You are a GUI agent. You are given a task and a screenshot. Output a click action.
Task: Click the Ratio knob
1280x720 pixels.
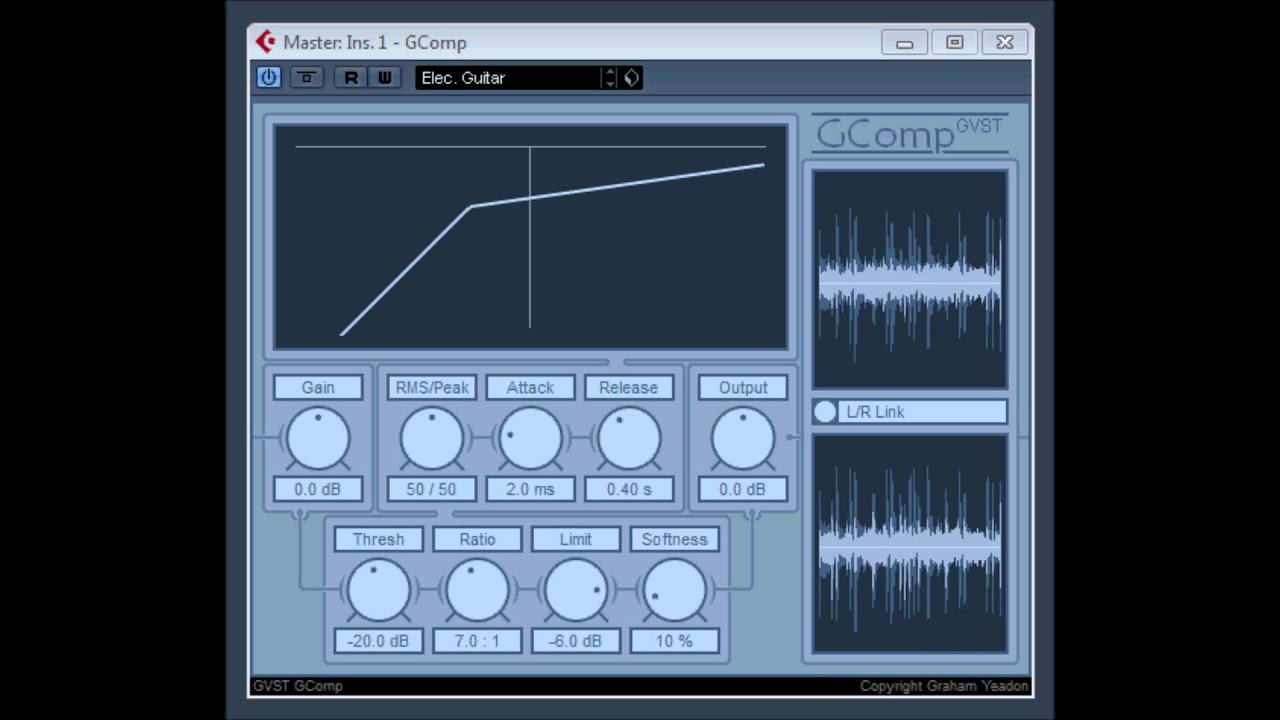coord(477,590)
